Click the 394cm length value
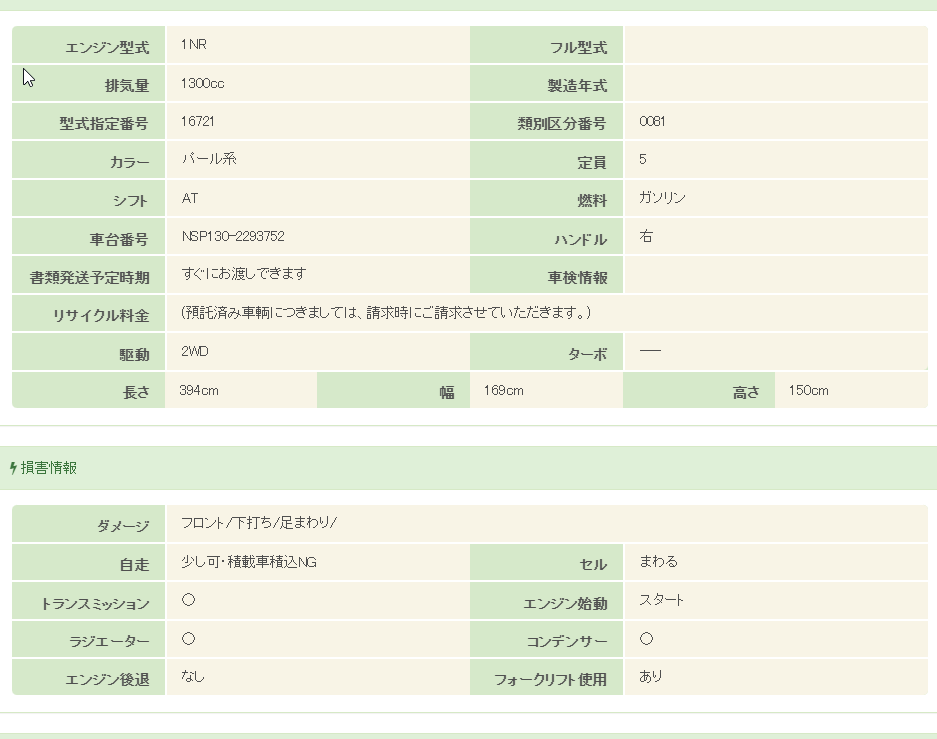 point(198,390)
